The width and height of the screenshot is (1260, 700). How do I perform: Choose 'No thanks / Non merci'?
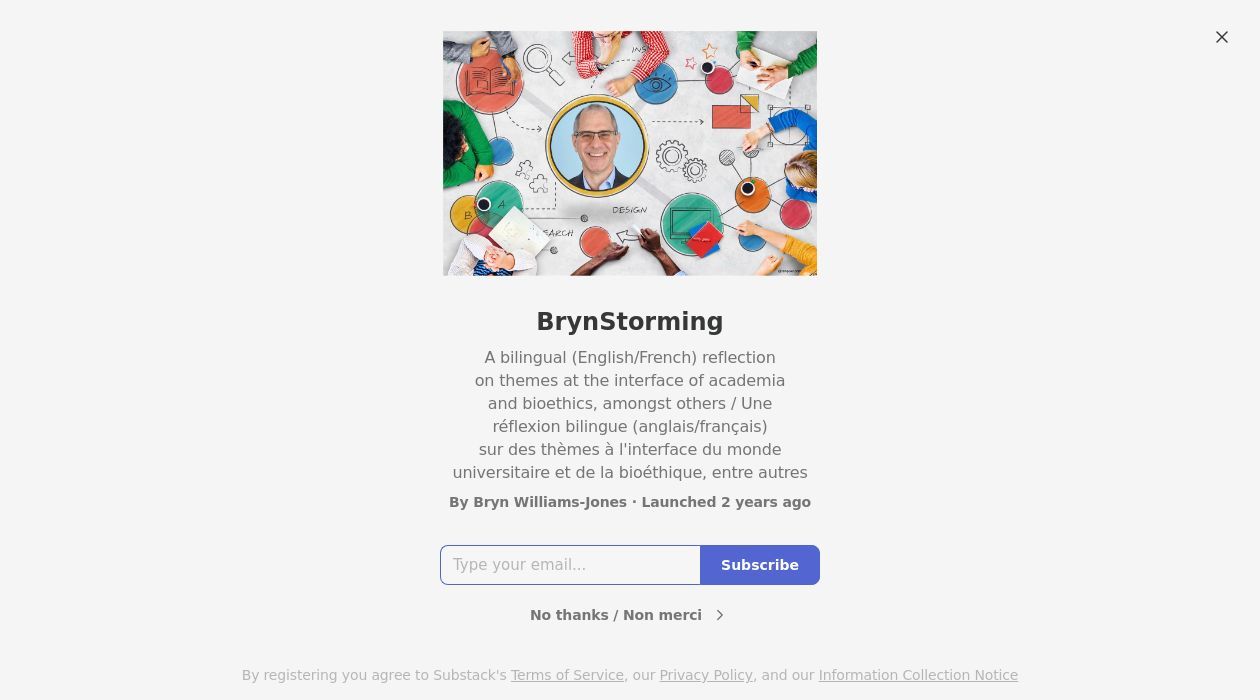click(616, 615)
